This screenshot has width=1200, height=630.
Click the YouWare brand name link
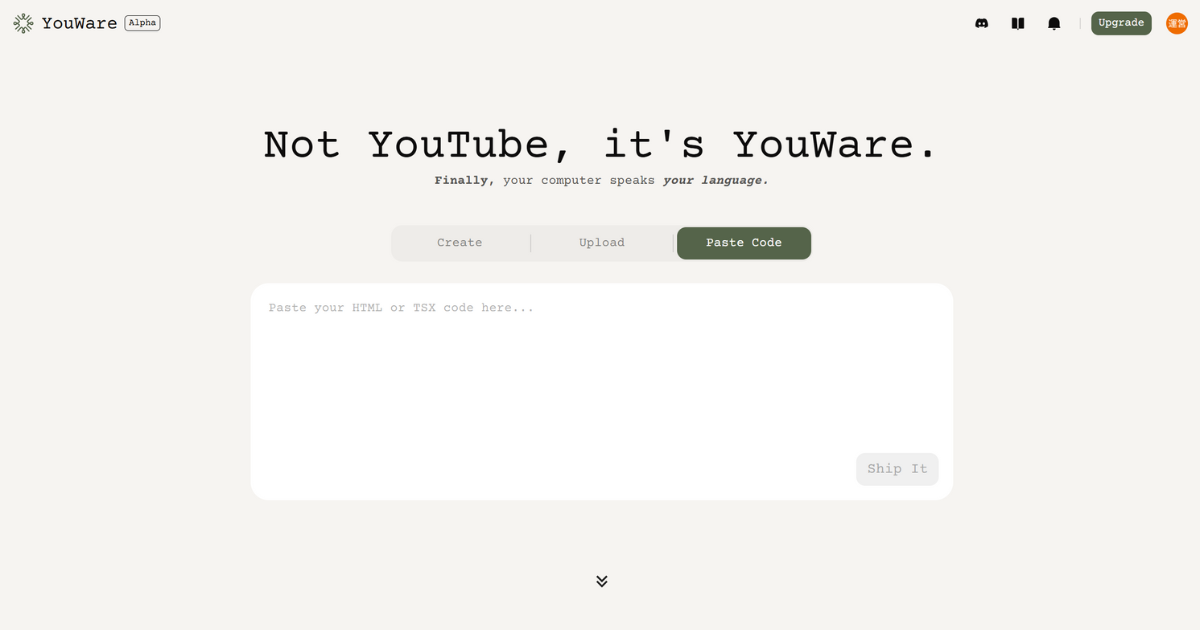coord(80,23)
